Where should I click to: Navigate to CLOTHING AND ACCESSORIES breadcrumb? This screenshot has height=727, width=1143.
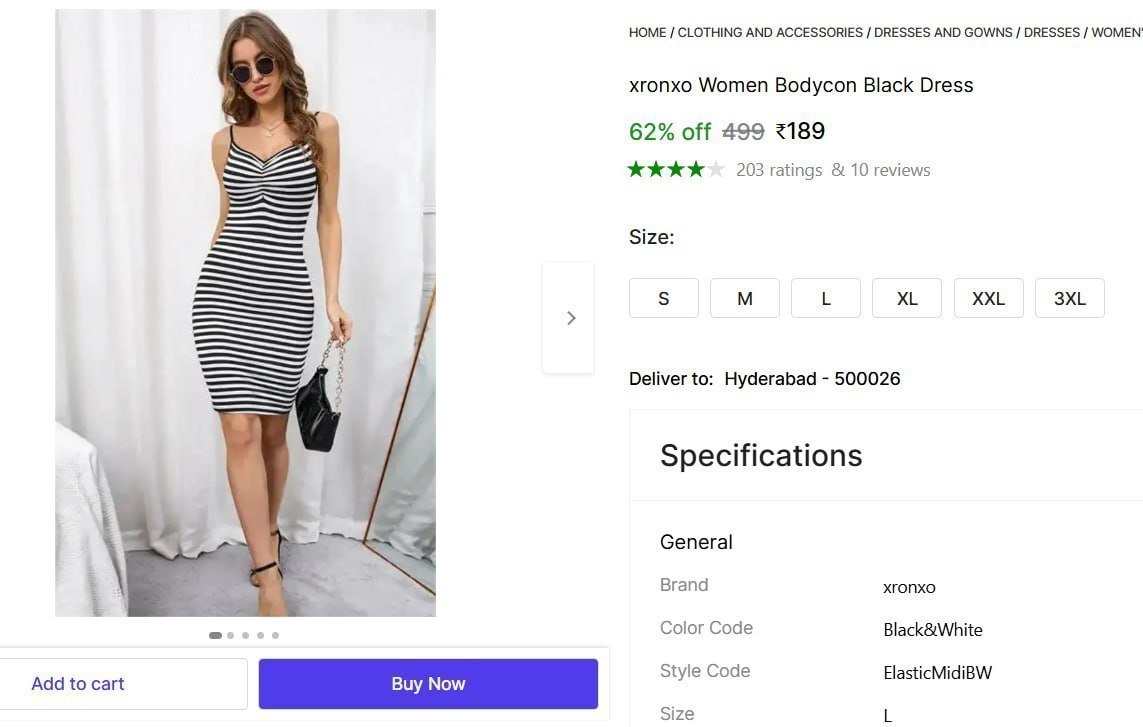[770, 32]
